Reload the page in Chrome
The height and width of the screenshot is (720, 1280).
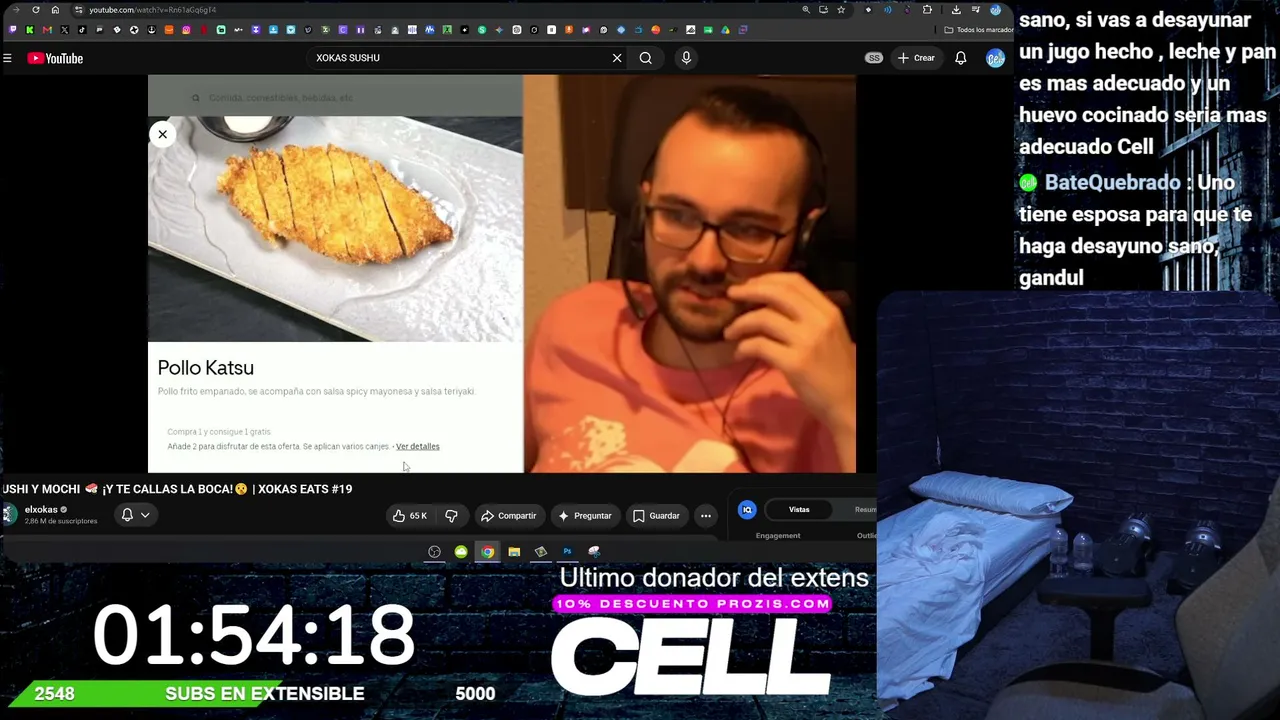click(36, 10)
